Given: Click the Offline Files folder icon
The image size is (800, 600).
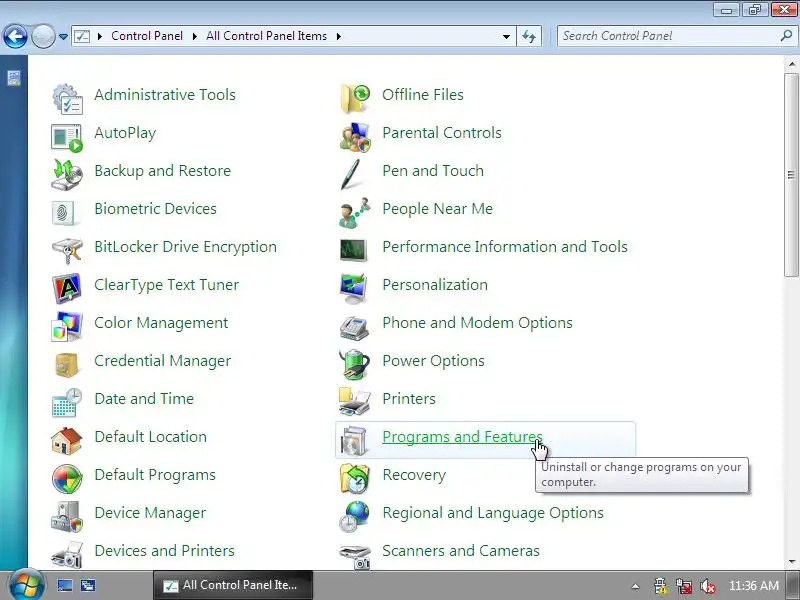Looking at the screenshot, I should click(x=355, y=98).
